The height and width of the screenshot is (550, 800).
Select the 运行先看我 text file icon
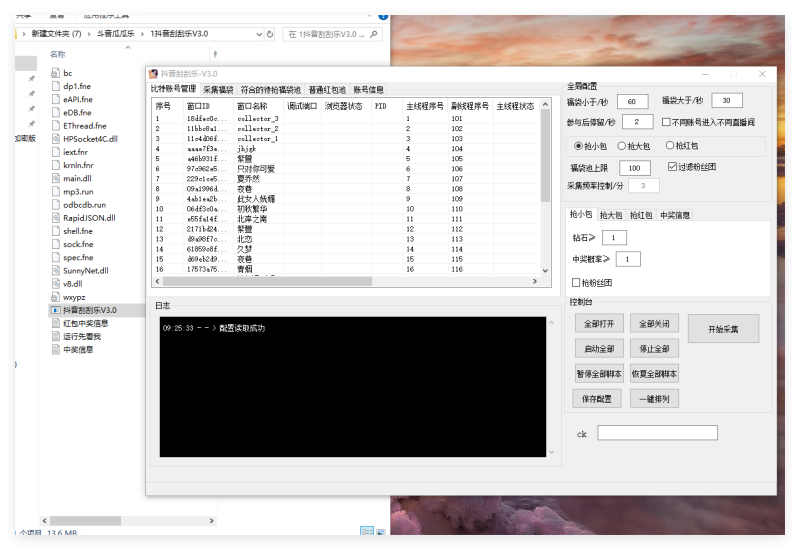pyautogui.click(x=56, y=337)
